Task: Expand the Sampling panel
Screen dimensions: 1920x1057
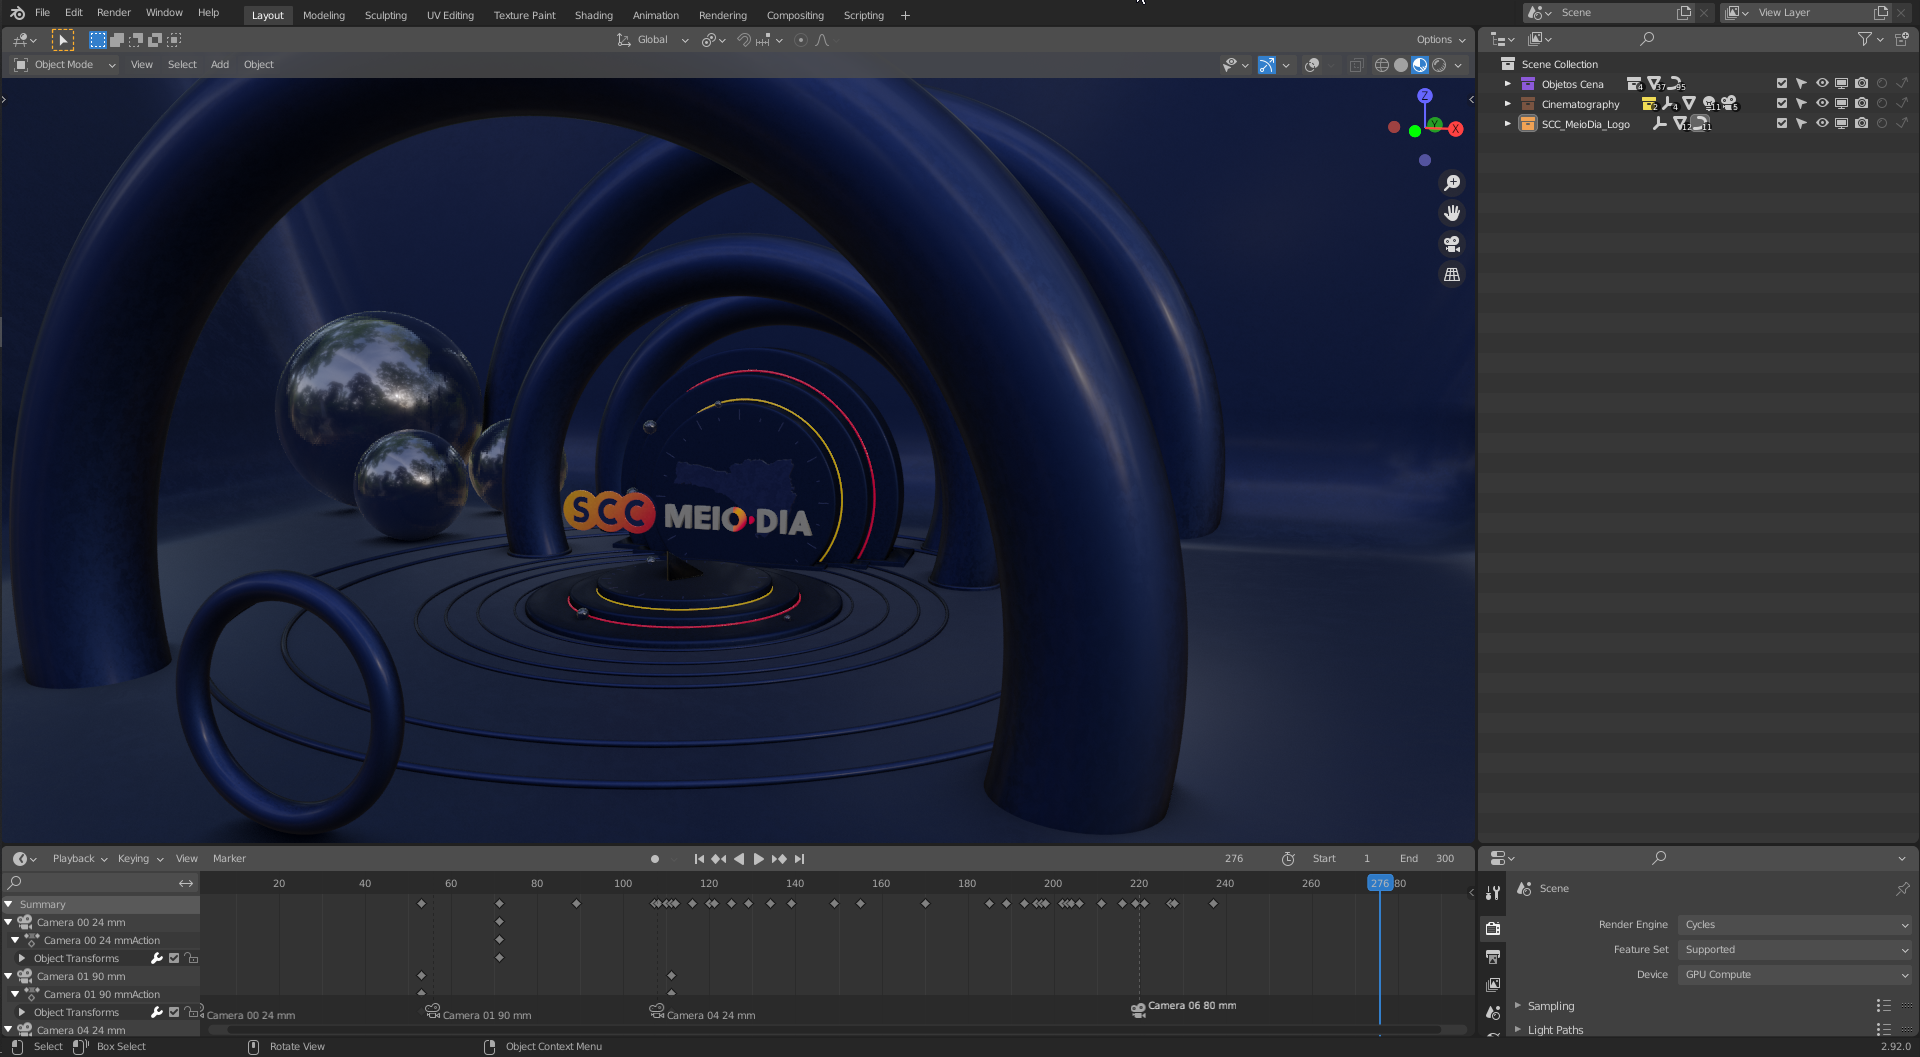Action: pyautogui.click(x=1550, y=1006)
